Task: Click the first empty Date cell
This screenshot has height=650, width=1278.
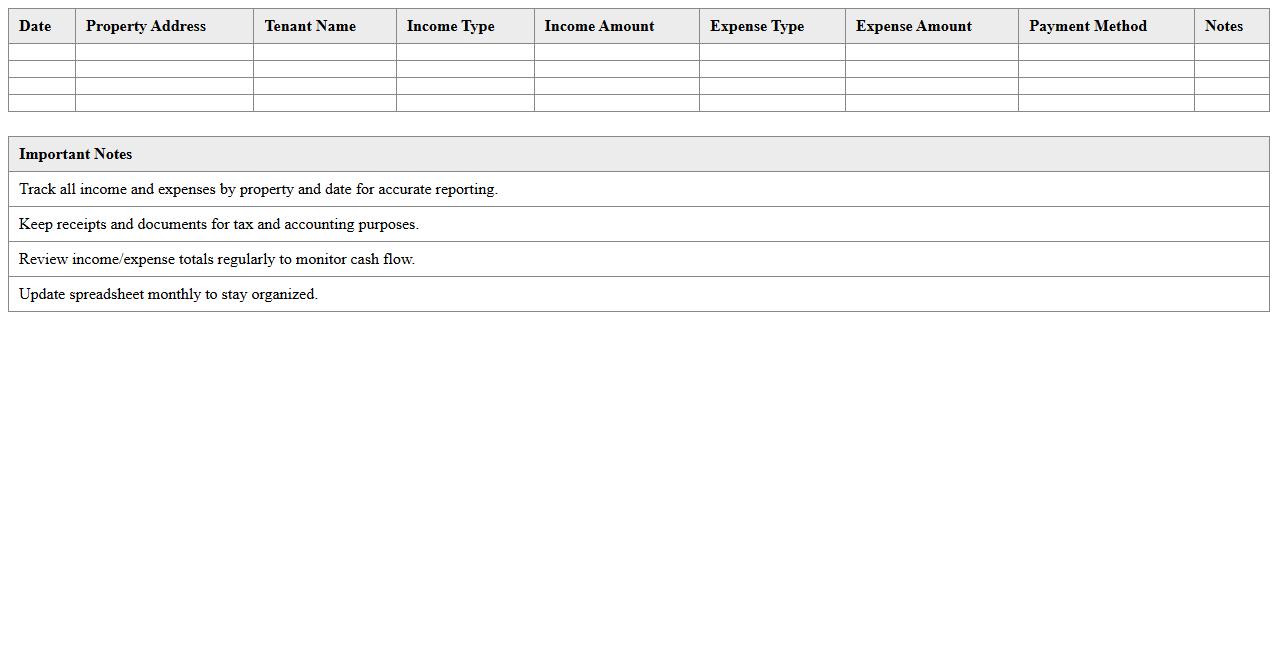Action: coord(40,52)
